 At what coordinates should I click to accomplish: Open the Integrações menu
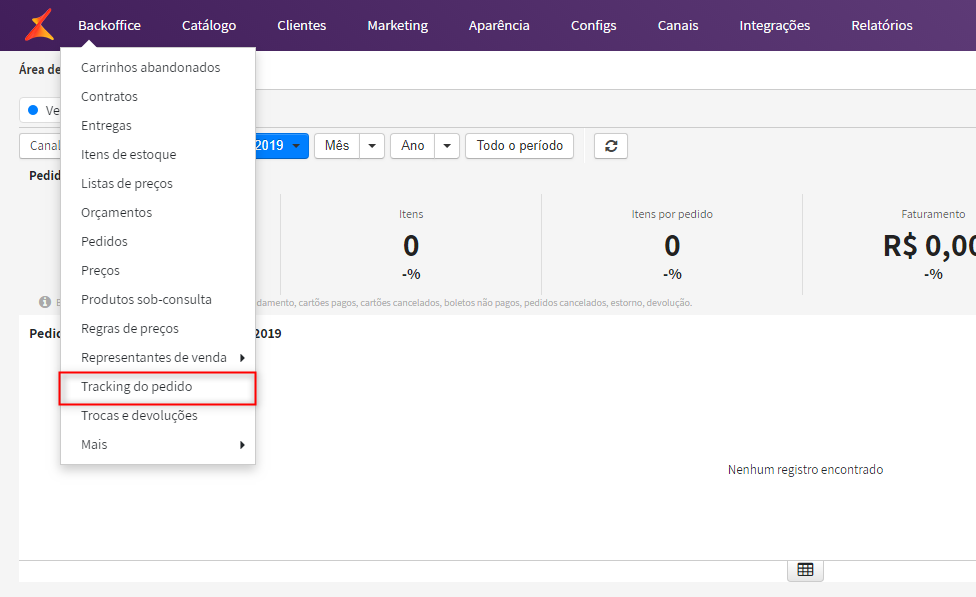pos(774,26)
